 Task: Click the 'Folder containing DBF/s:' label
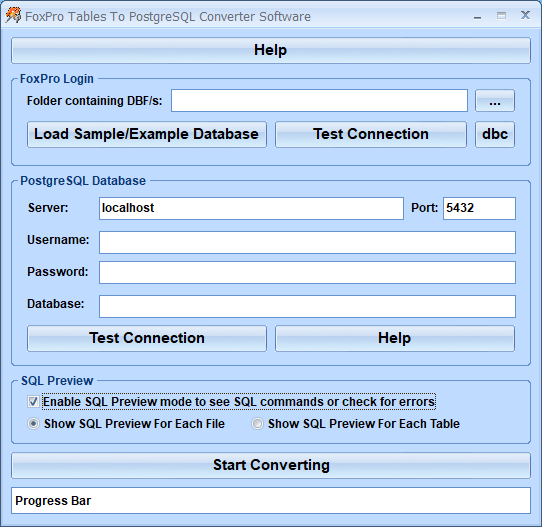[94, 101]
